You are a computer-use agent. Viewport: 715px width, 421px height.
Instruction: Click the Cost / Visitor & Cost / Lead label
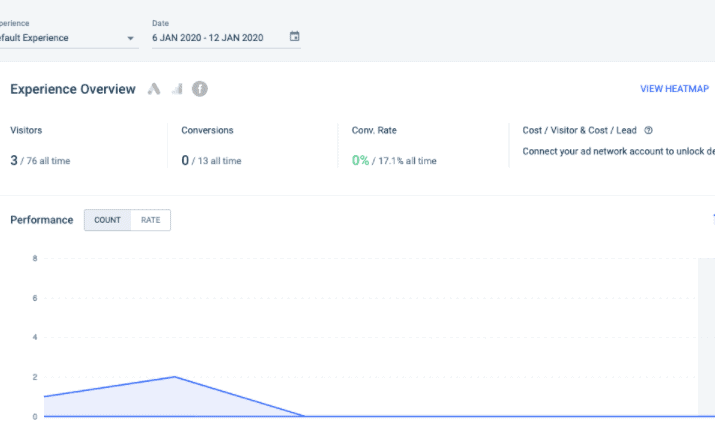tap(580, 130)
